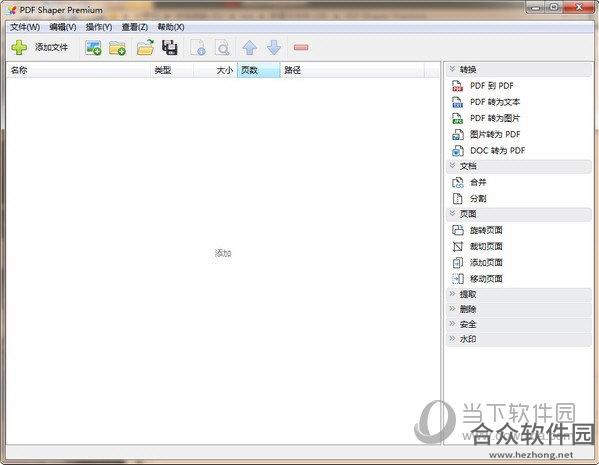Viewport: 599px width, 465px height.
Task: Click the red remove minus icon
Action: tap(301, 47)
